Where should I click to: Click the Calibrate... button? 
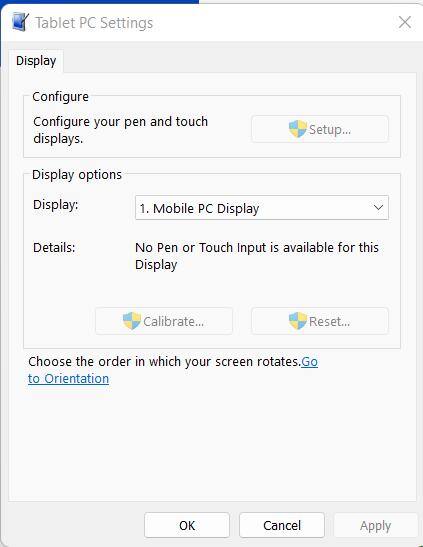click(x=164, y=321)
